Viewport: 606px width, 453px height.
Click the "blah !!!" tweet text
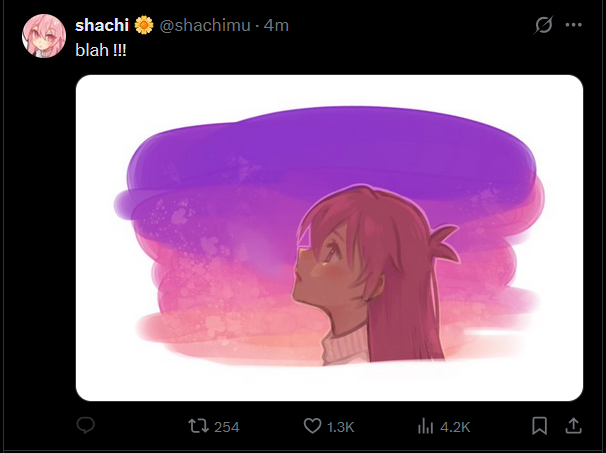pyautogui.click(x=101, y=49)
